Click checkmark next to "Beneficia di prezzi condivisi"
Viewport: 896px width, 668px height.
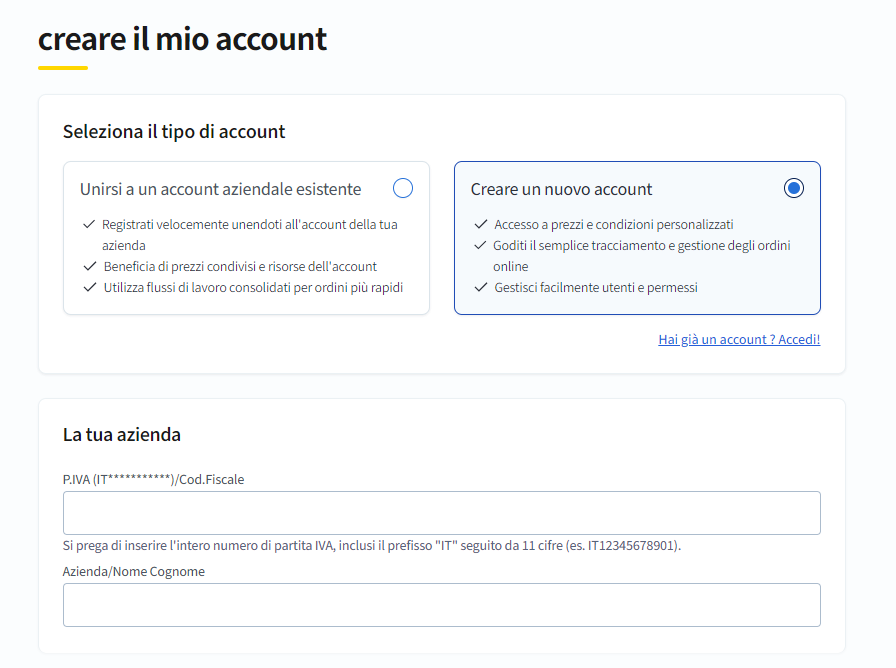point(89,266)
